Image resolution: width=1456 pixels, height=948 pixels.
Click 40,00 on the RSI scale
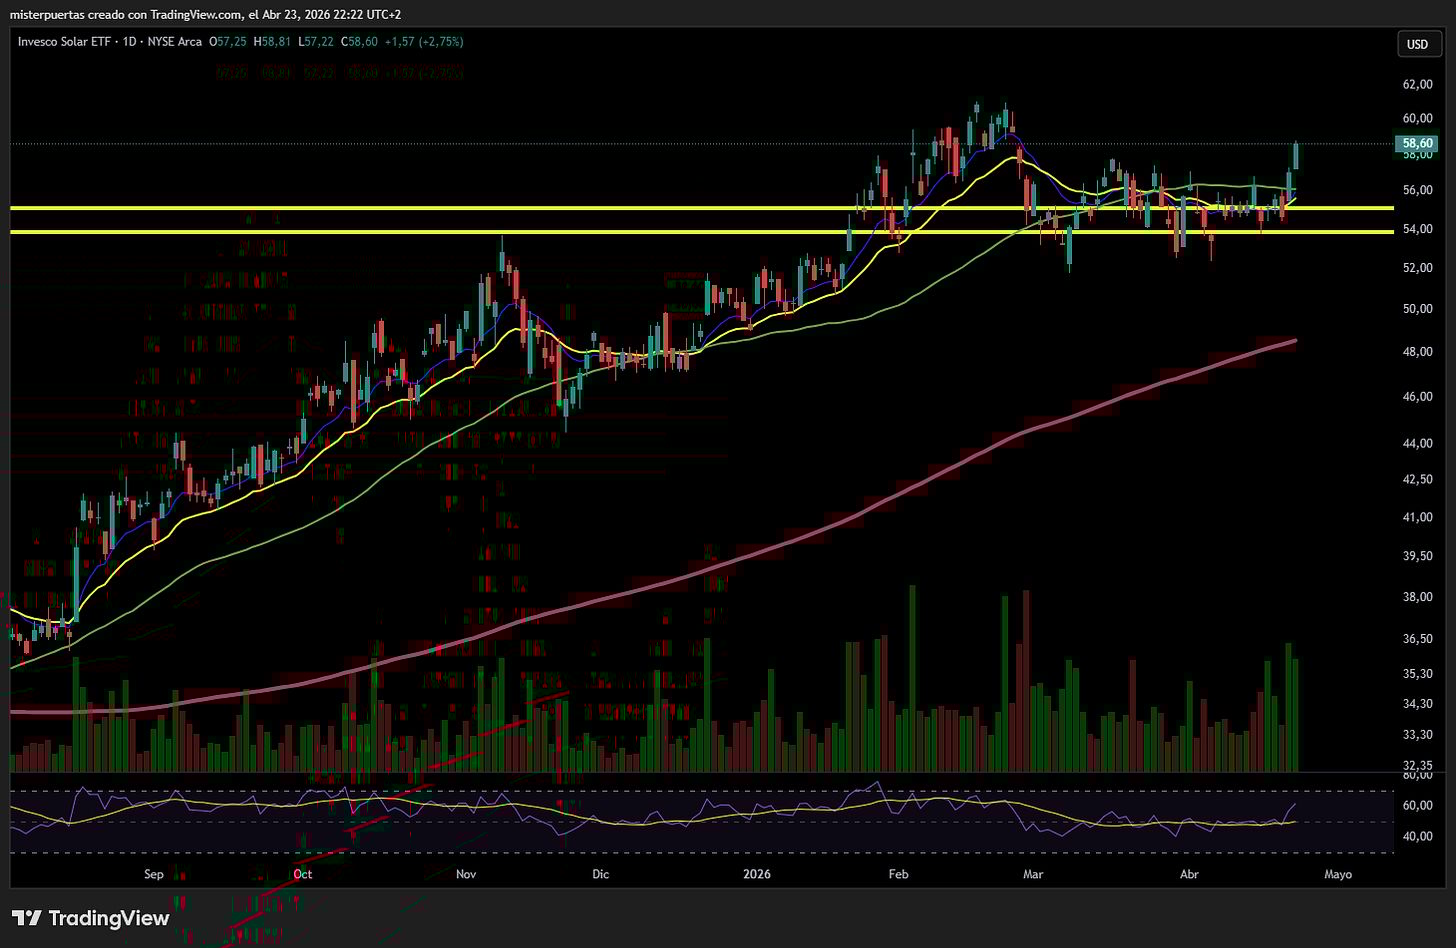[x=1418, y=836]
